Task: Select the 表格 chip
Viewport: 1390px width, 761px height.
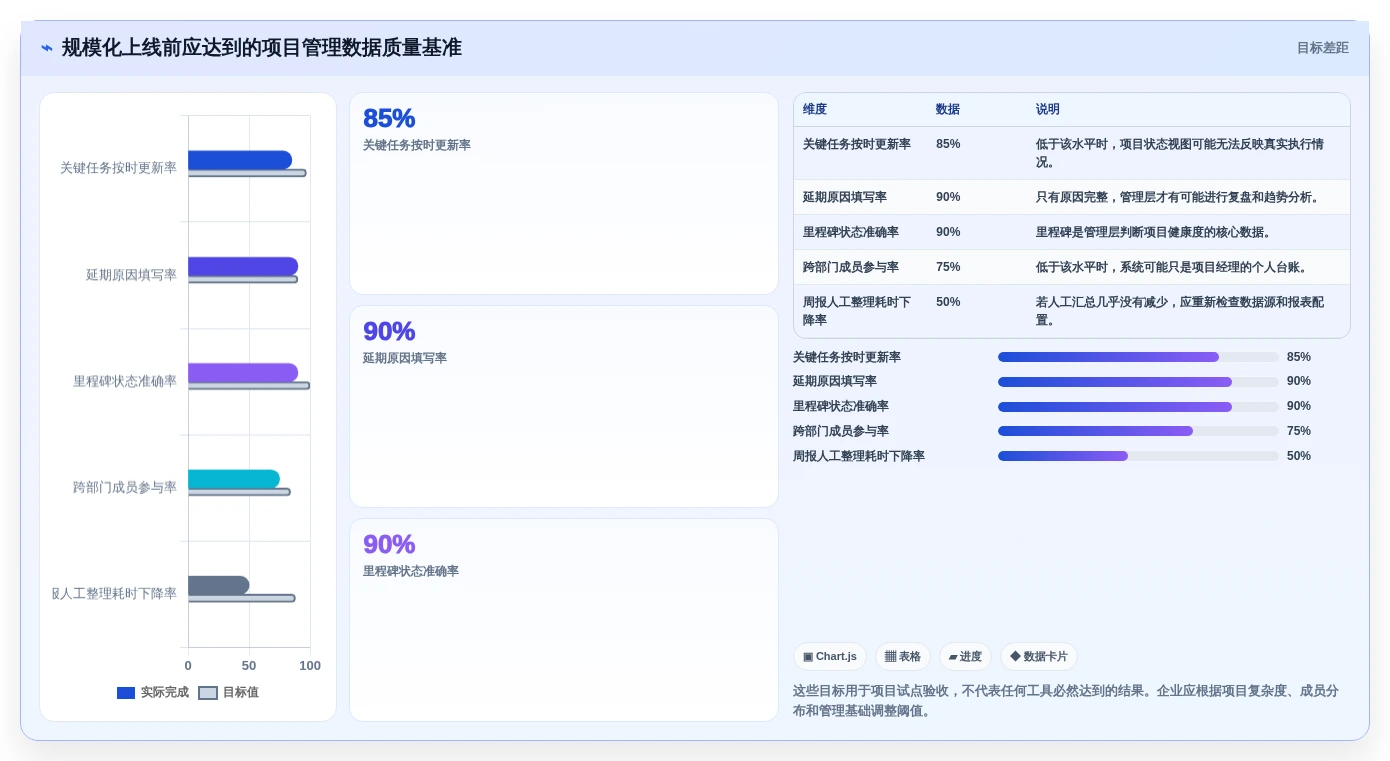Action: tap(903, 657)
